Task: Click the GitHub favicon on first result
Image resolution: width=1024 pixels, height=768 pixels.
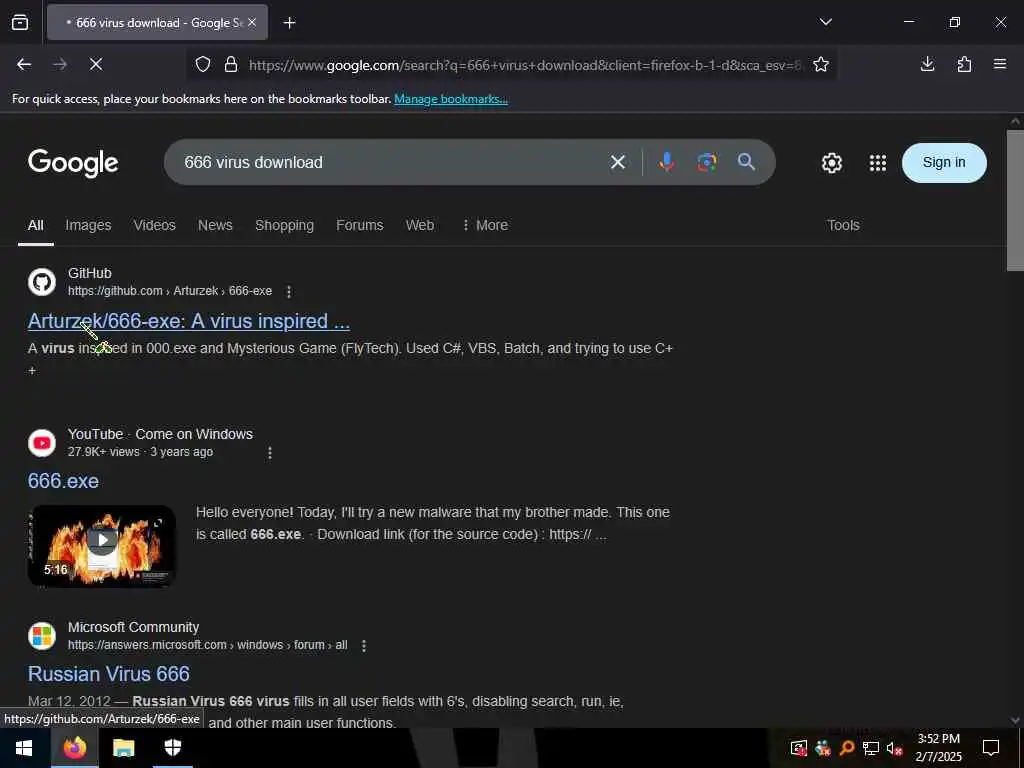Action: (42, 282)
